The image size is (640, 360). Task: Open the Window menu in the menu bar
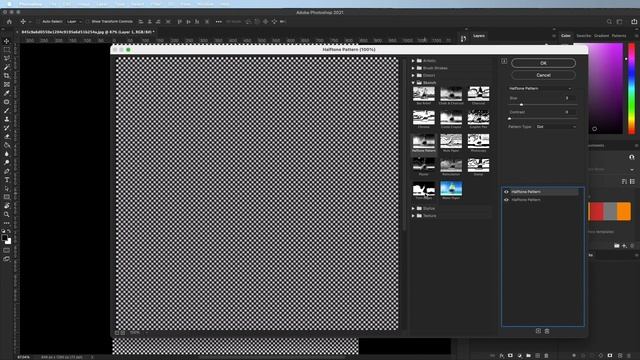(205, 4)
